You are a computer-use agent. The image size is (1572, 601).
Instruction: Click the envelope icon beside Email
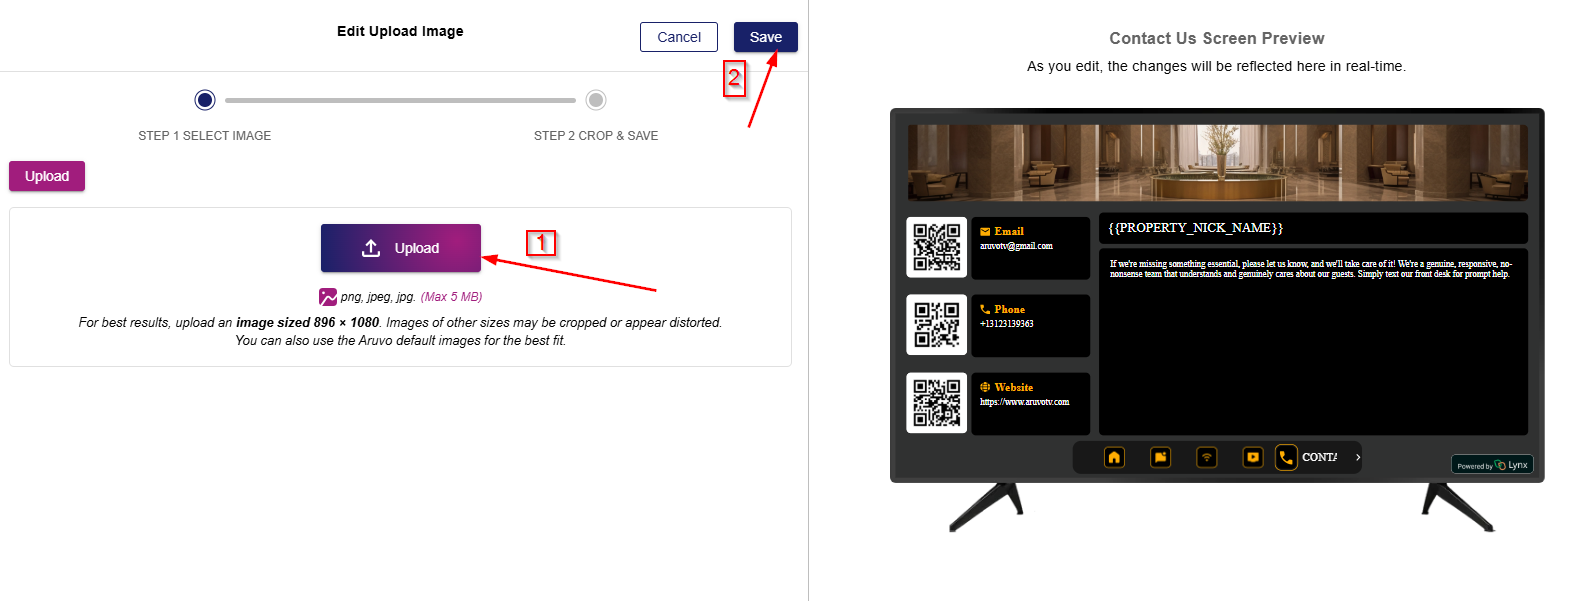985,231
